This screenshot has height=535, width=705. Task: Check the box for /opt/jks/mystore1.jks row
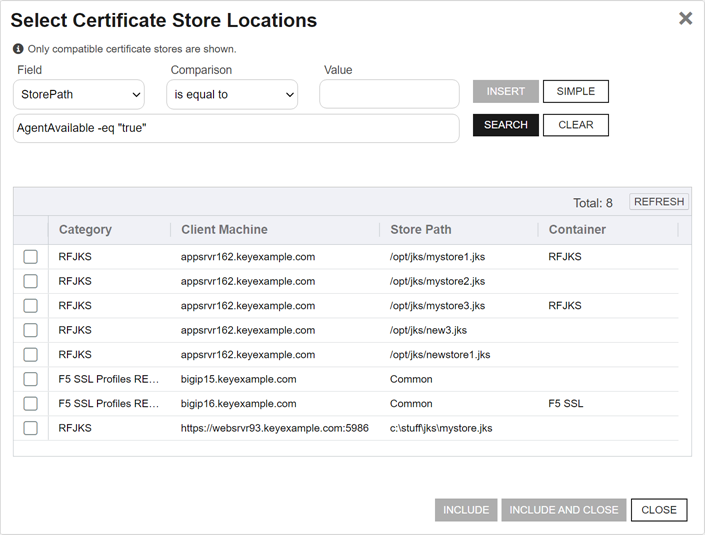tap(31, 257)
